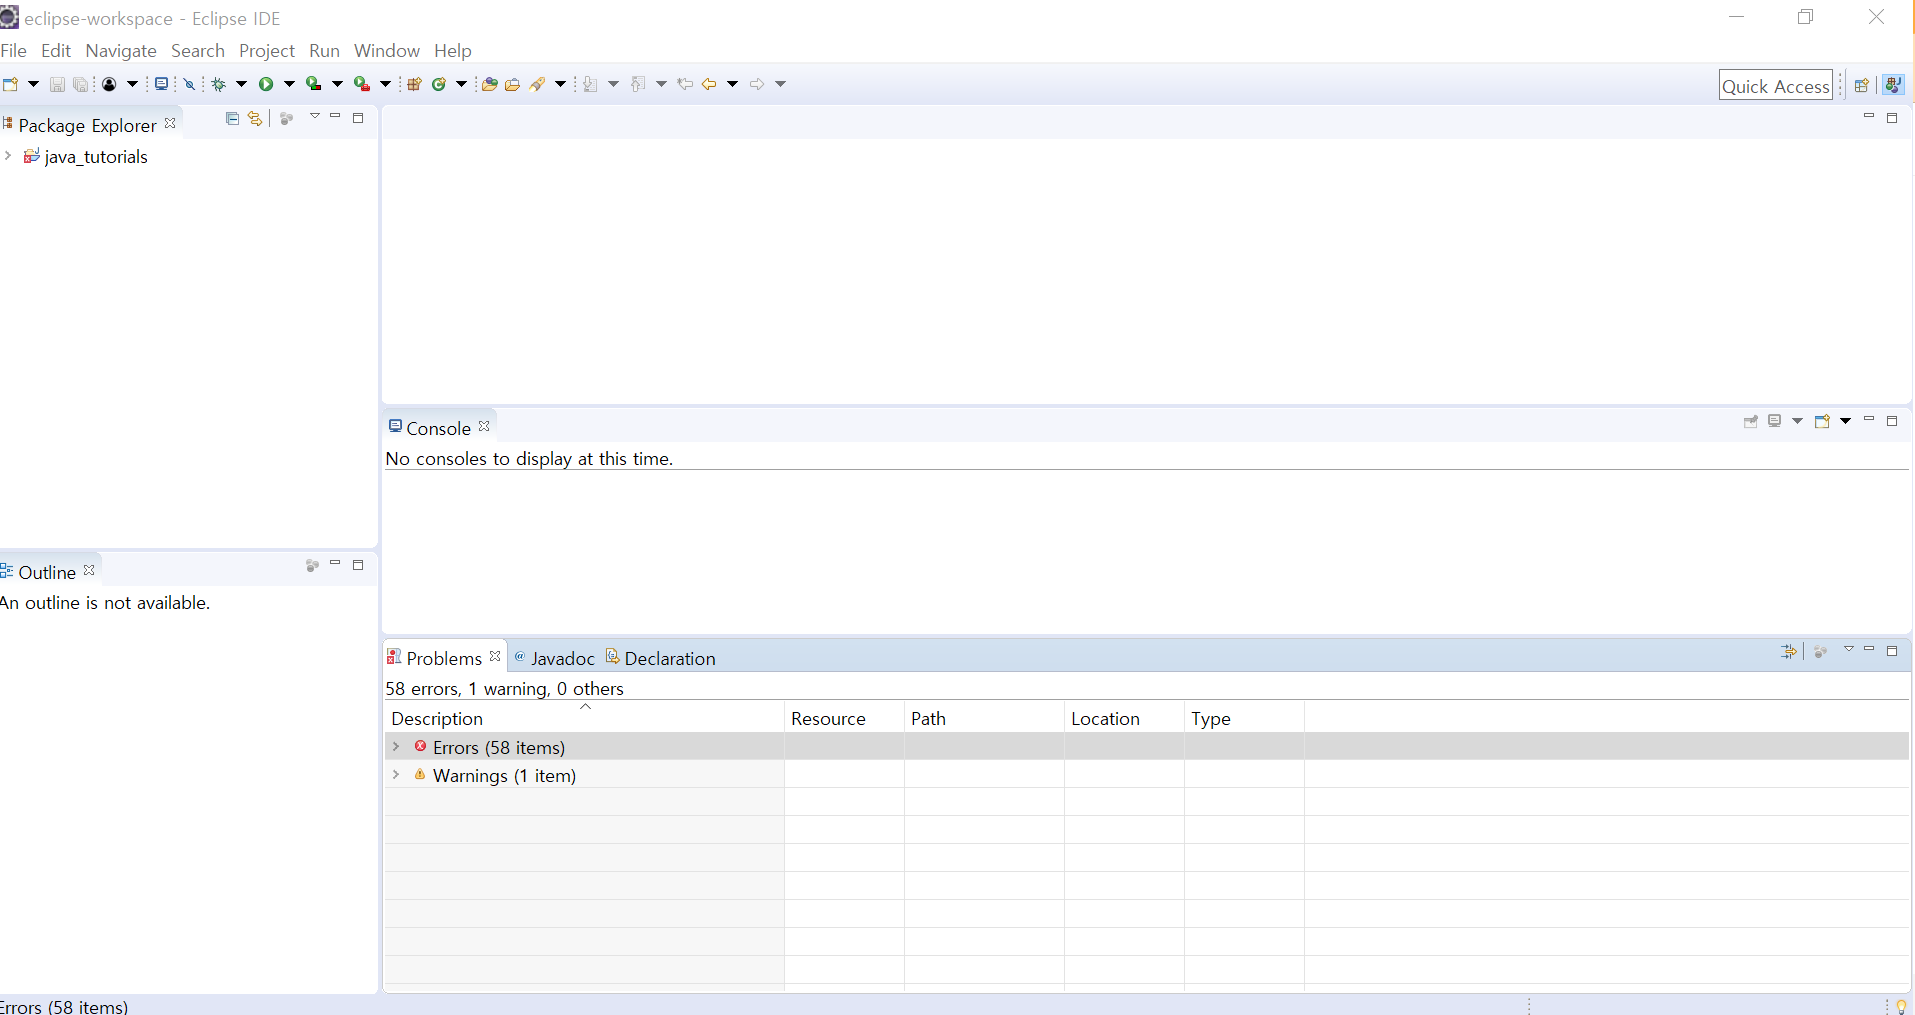Open the Search dropdown arrow in toolbar
Screen dimensions: 1915x1015
tap(560, 84)
